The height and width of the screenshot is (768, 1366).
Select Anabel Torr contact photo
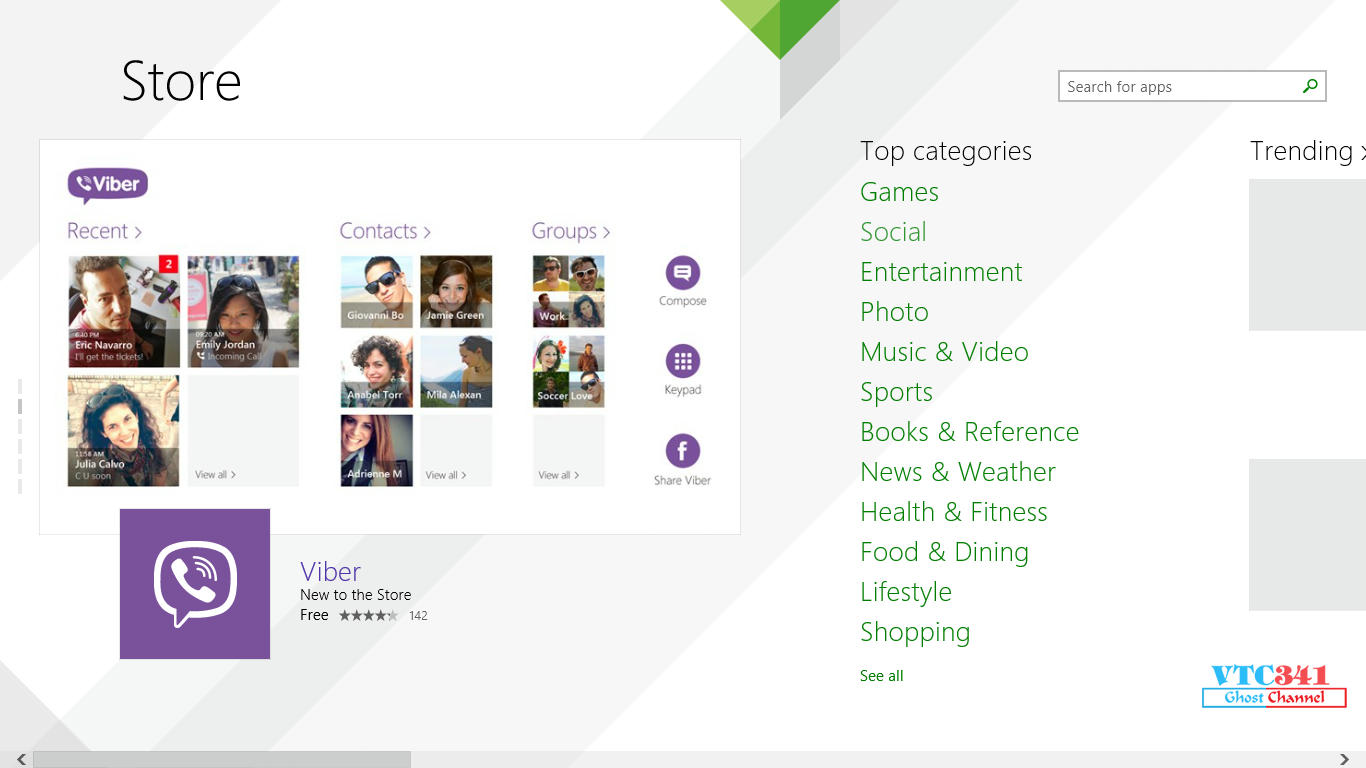pos(377,371)
